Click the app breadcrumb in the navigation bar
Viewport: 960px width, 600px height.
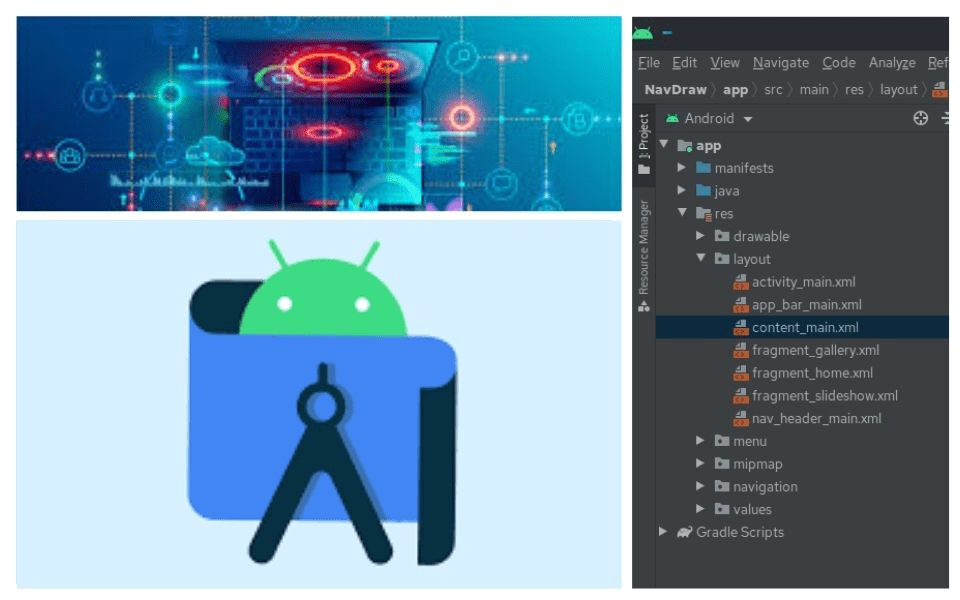tap(733, 90)
